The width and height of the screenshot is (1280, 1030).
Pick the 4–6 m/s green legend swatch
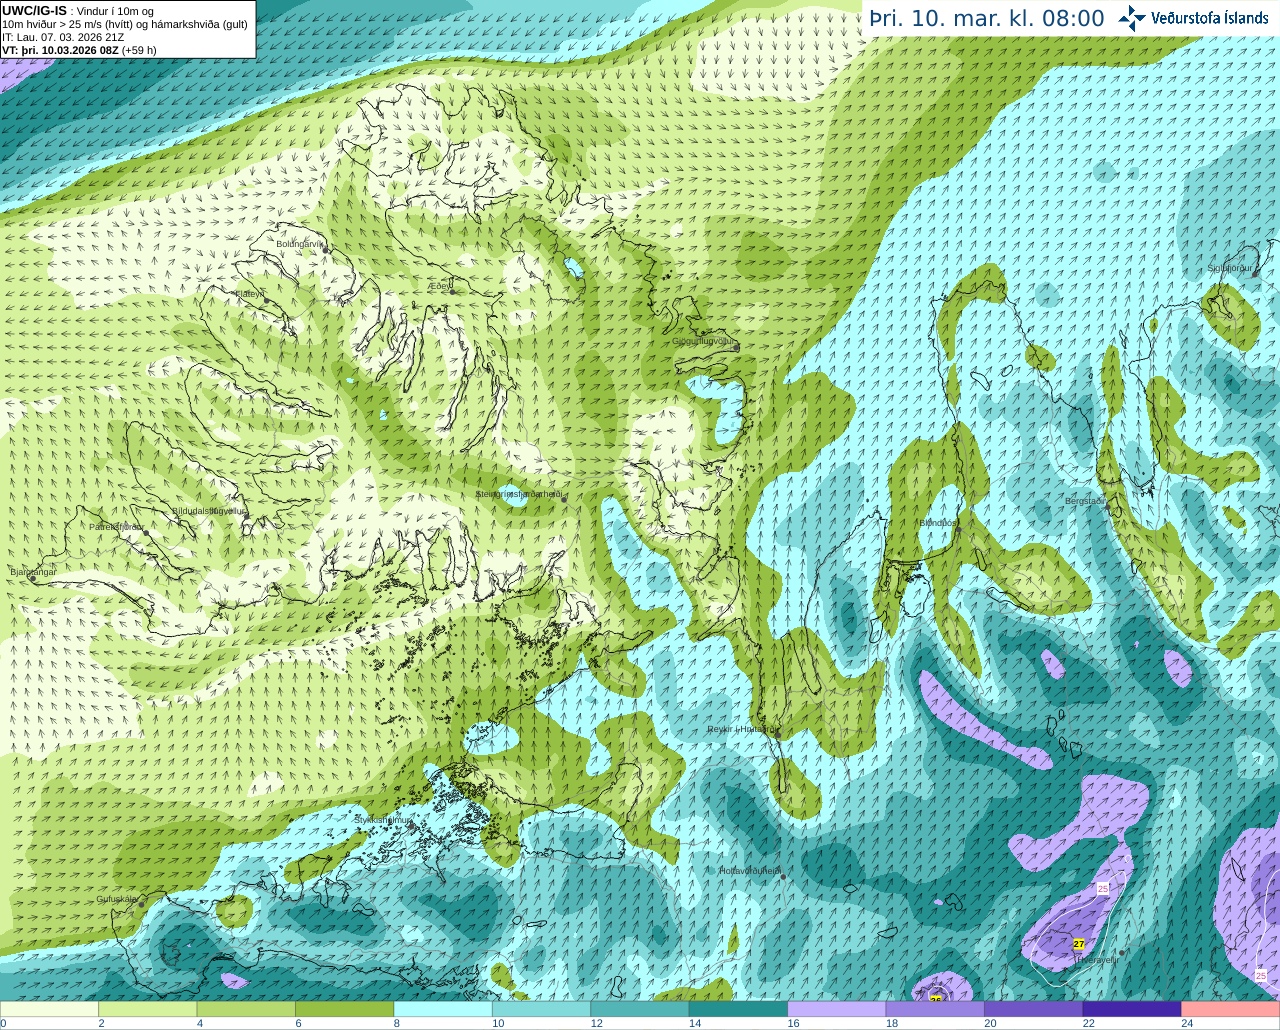[x=246, y=1009]
